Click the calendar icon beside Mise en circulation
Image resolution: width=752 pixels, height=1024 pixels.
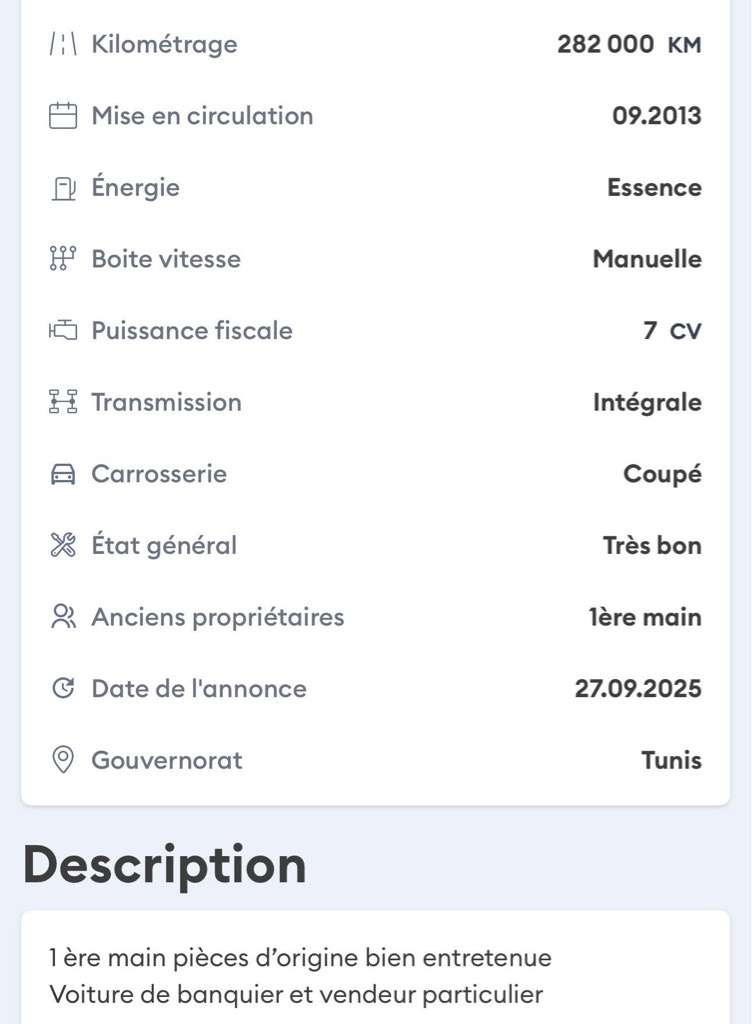coord(63,116)
